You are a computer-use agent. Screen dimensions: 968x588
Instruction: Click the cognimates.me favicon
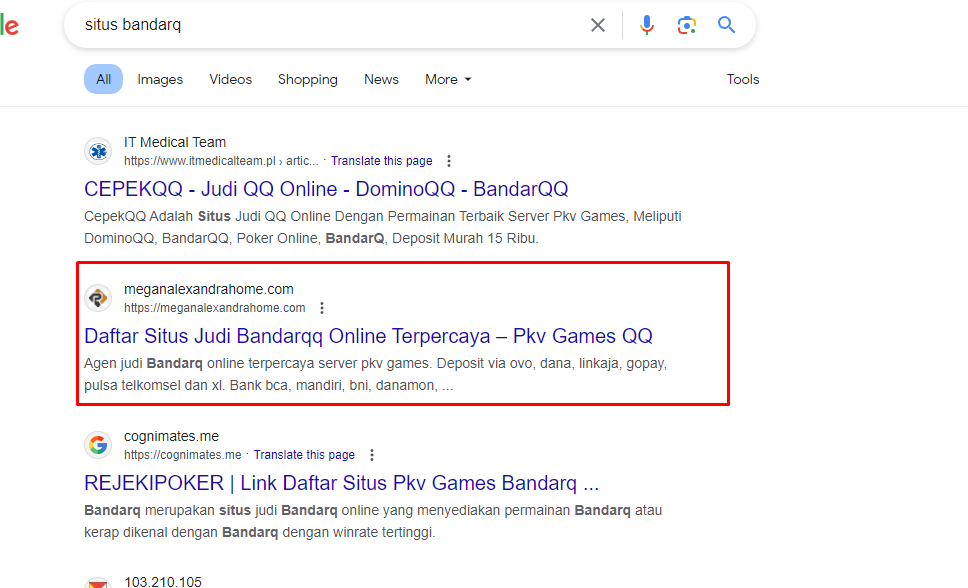pos(98,445)
